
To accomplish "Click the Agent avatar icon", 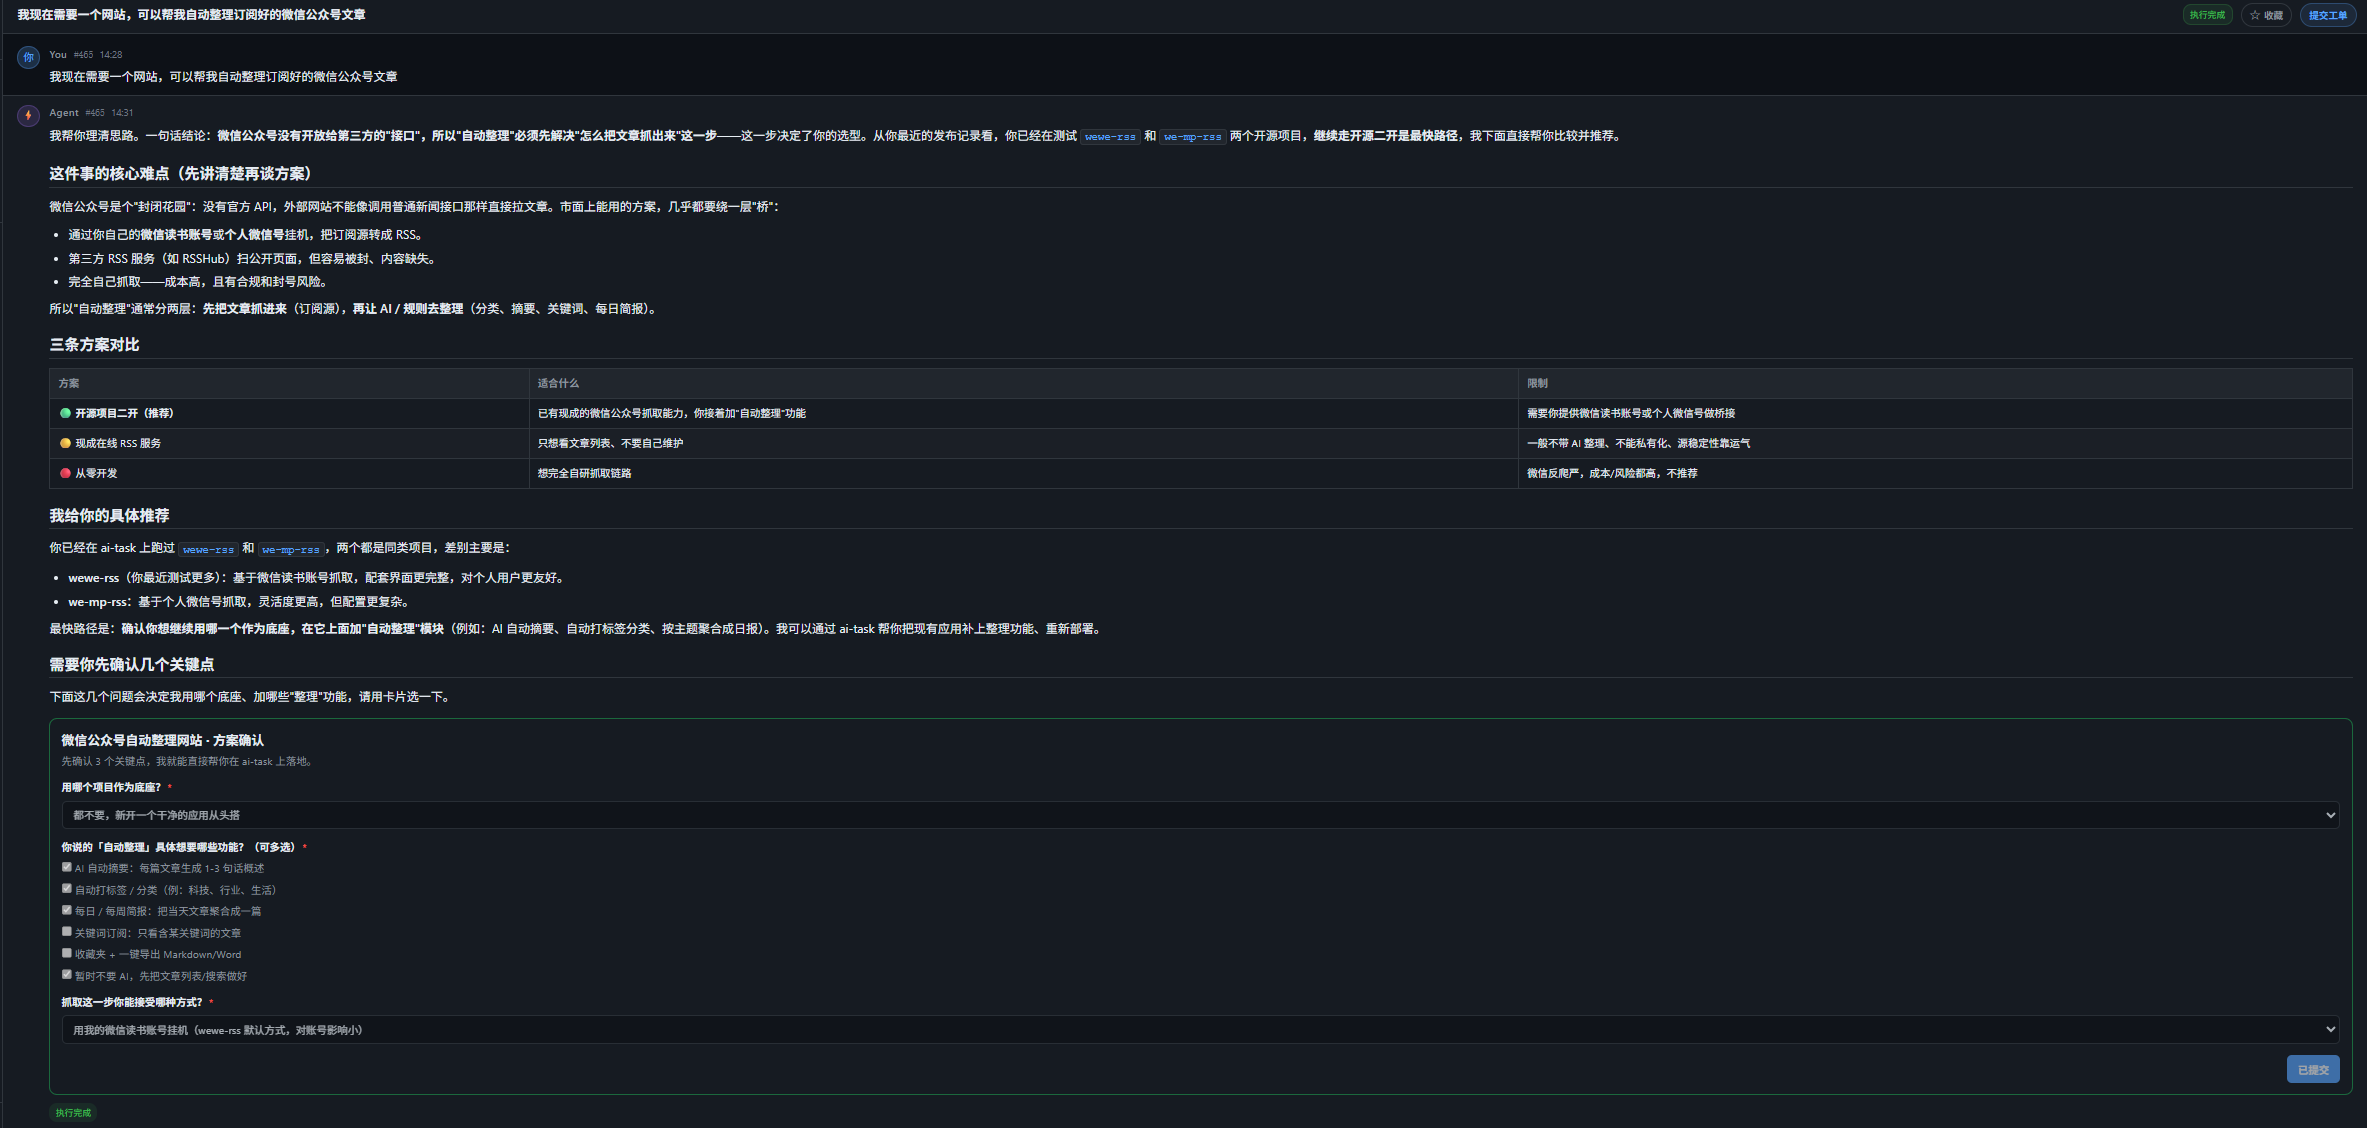I will (28, 116).
